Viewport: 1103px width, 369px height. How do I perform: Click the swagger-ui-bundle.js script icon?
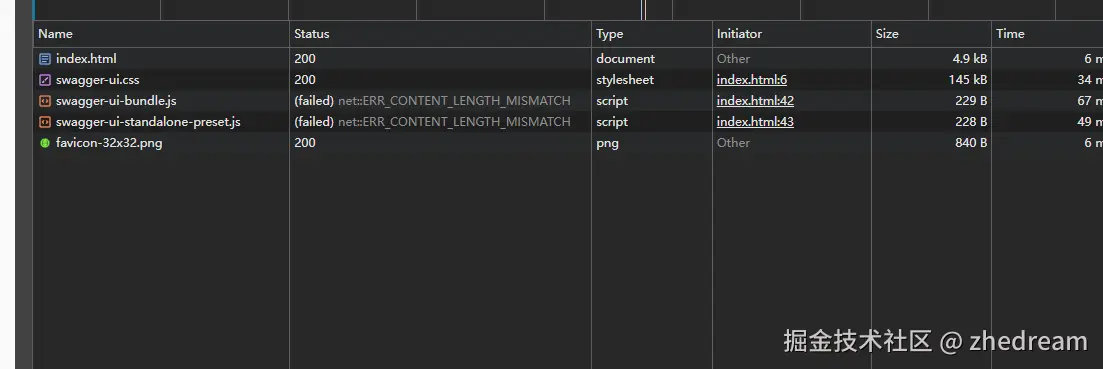pos(45,101)
